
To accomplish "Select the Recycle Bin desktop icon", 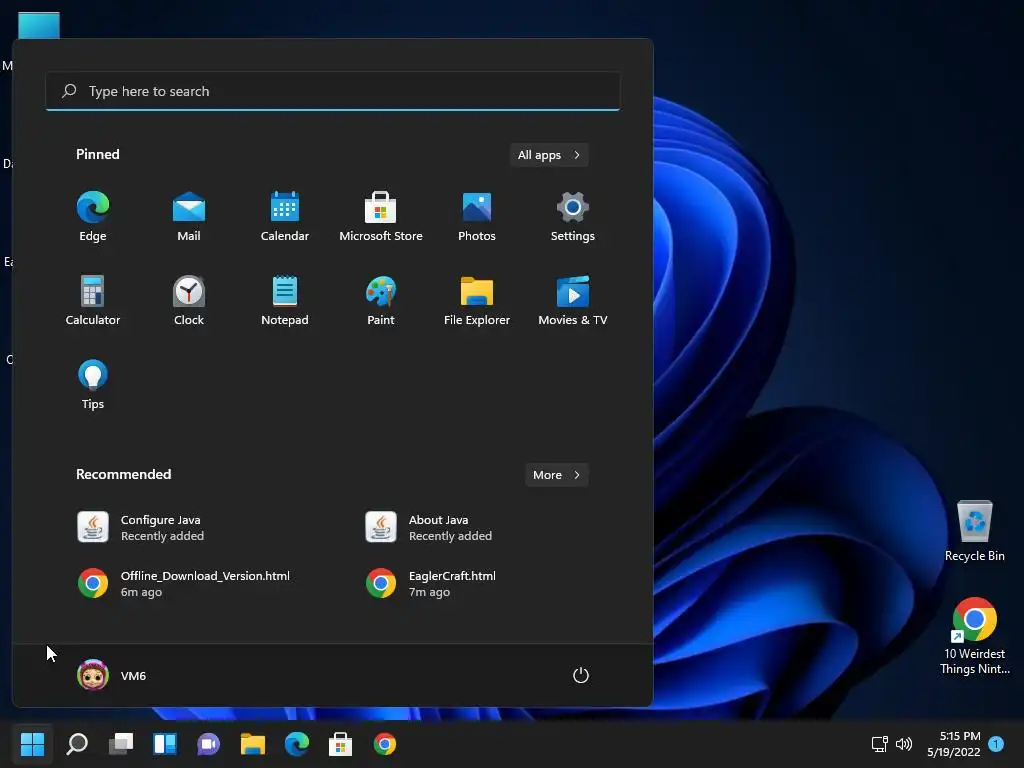I will click(x=974, y=531).
